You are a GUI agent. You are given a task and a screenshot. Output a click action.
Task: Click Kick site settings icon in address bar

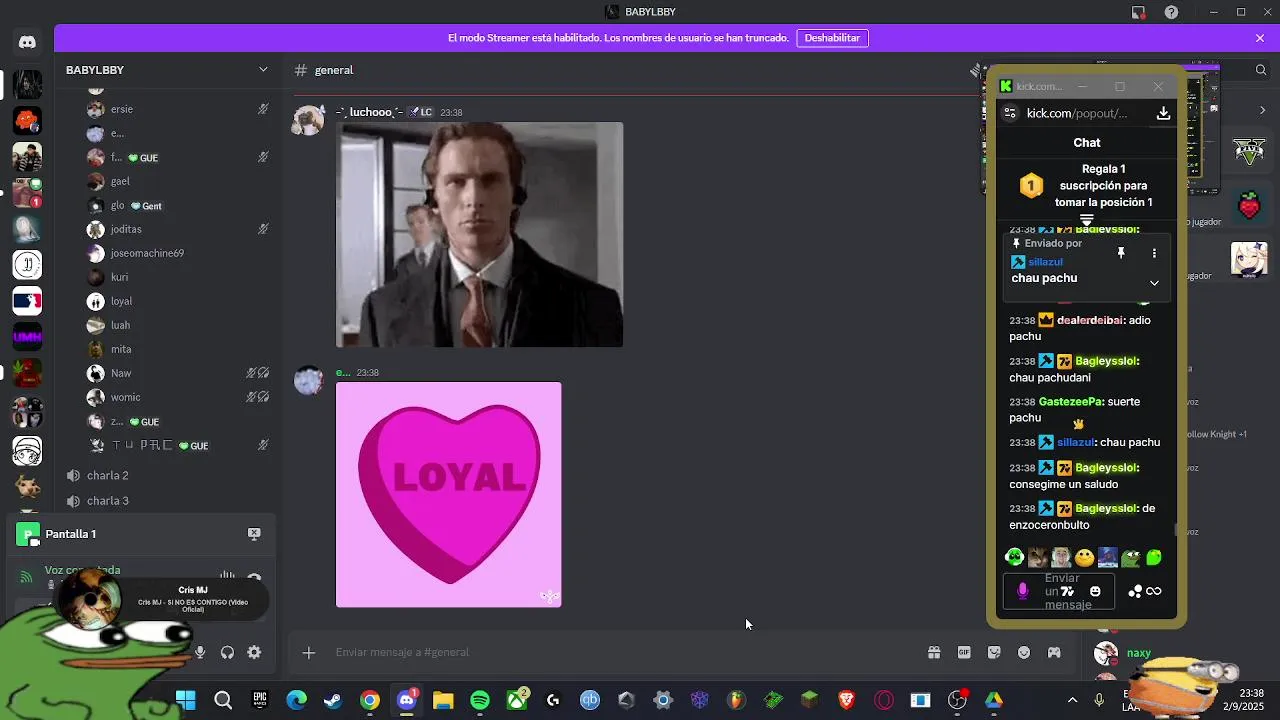click(1010, 113)
